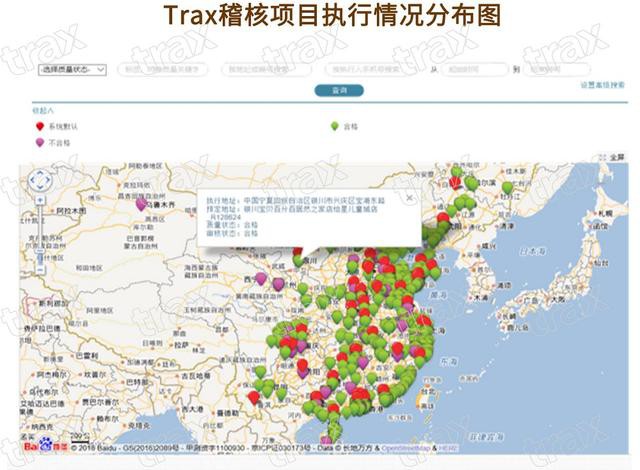
Task: Zoom in with the plus button
Action: pyautogui.click(x=40, y=200)
